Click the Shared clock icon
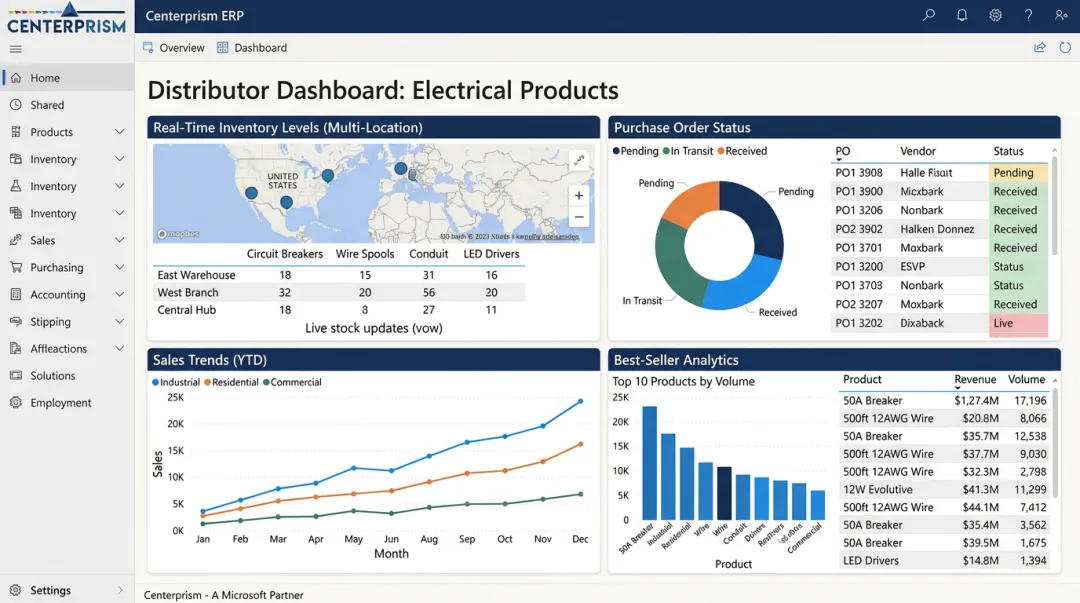This screenshot has height=603, width=1080. [x=16, y=105]
